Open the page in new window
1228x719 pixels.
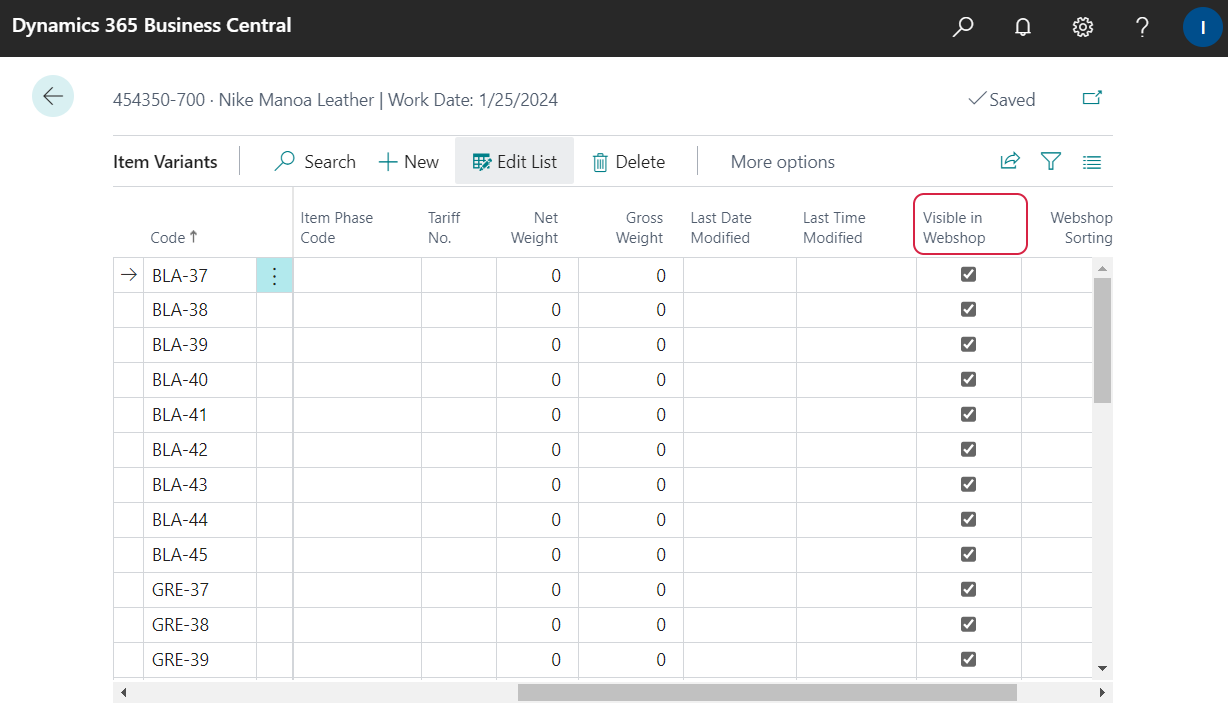pyautogui.click(x=1092, y=98)
